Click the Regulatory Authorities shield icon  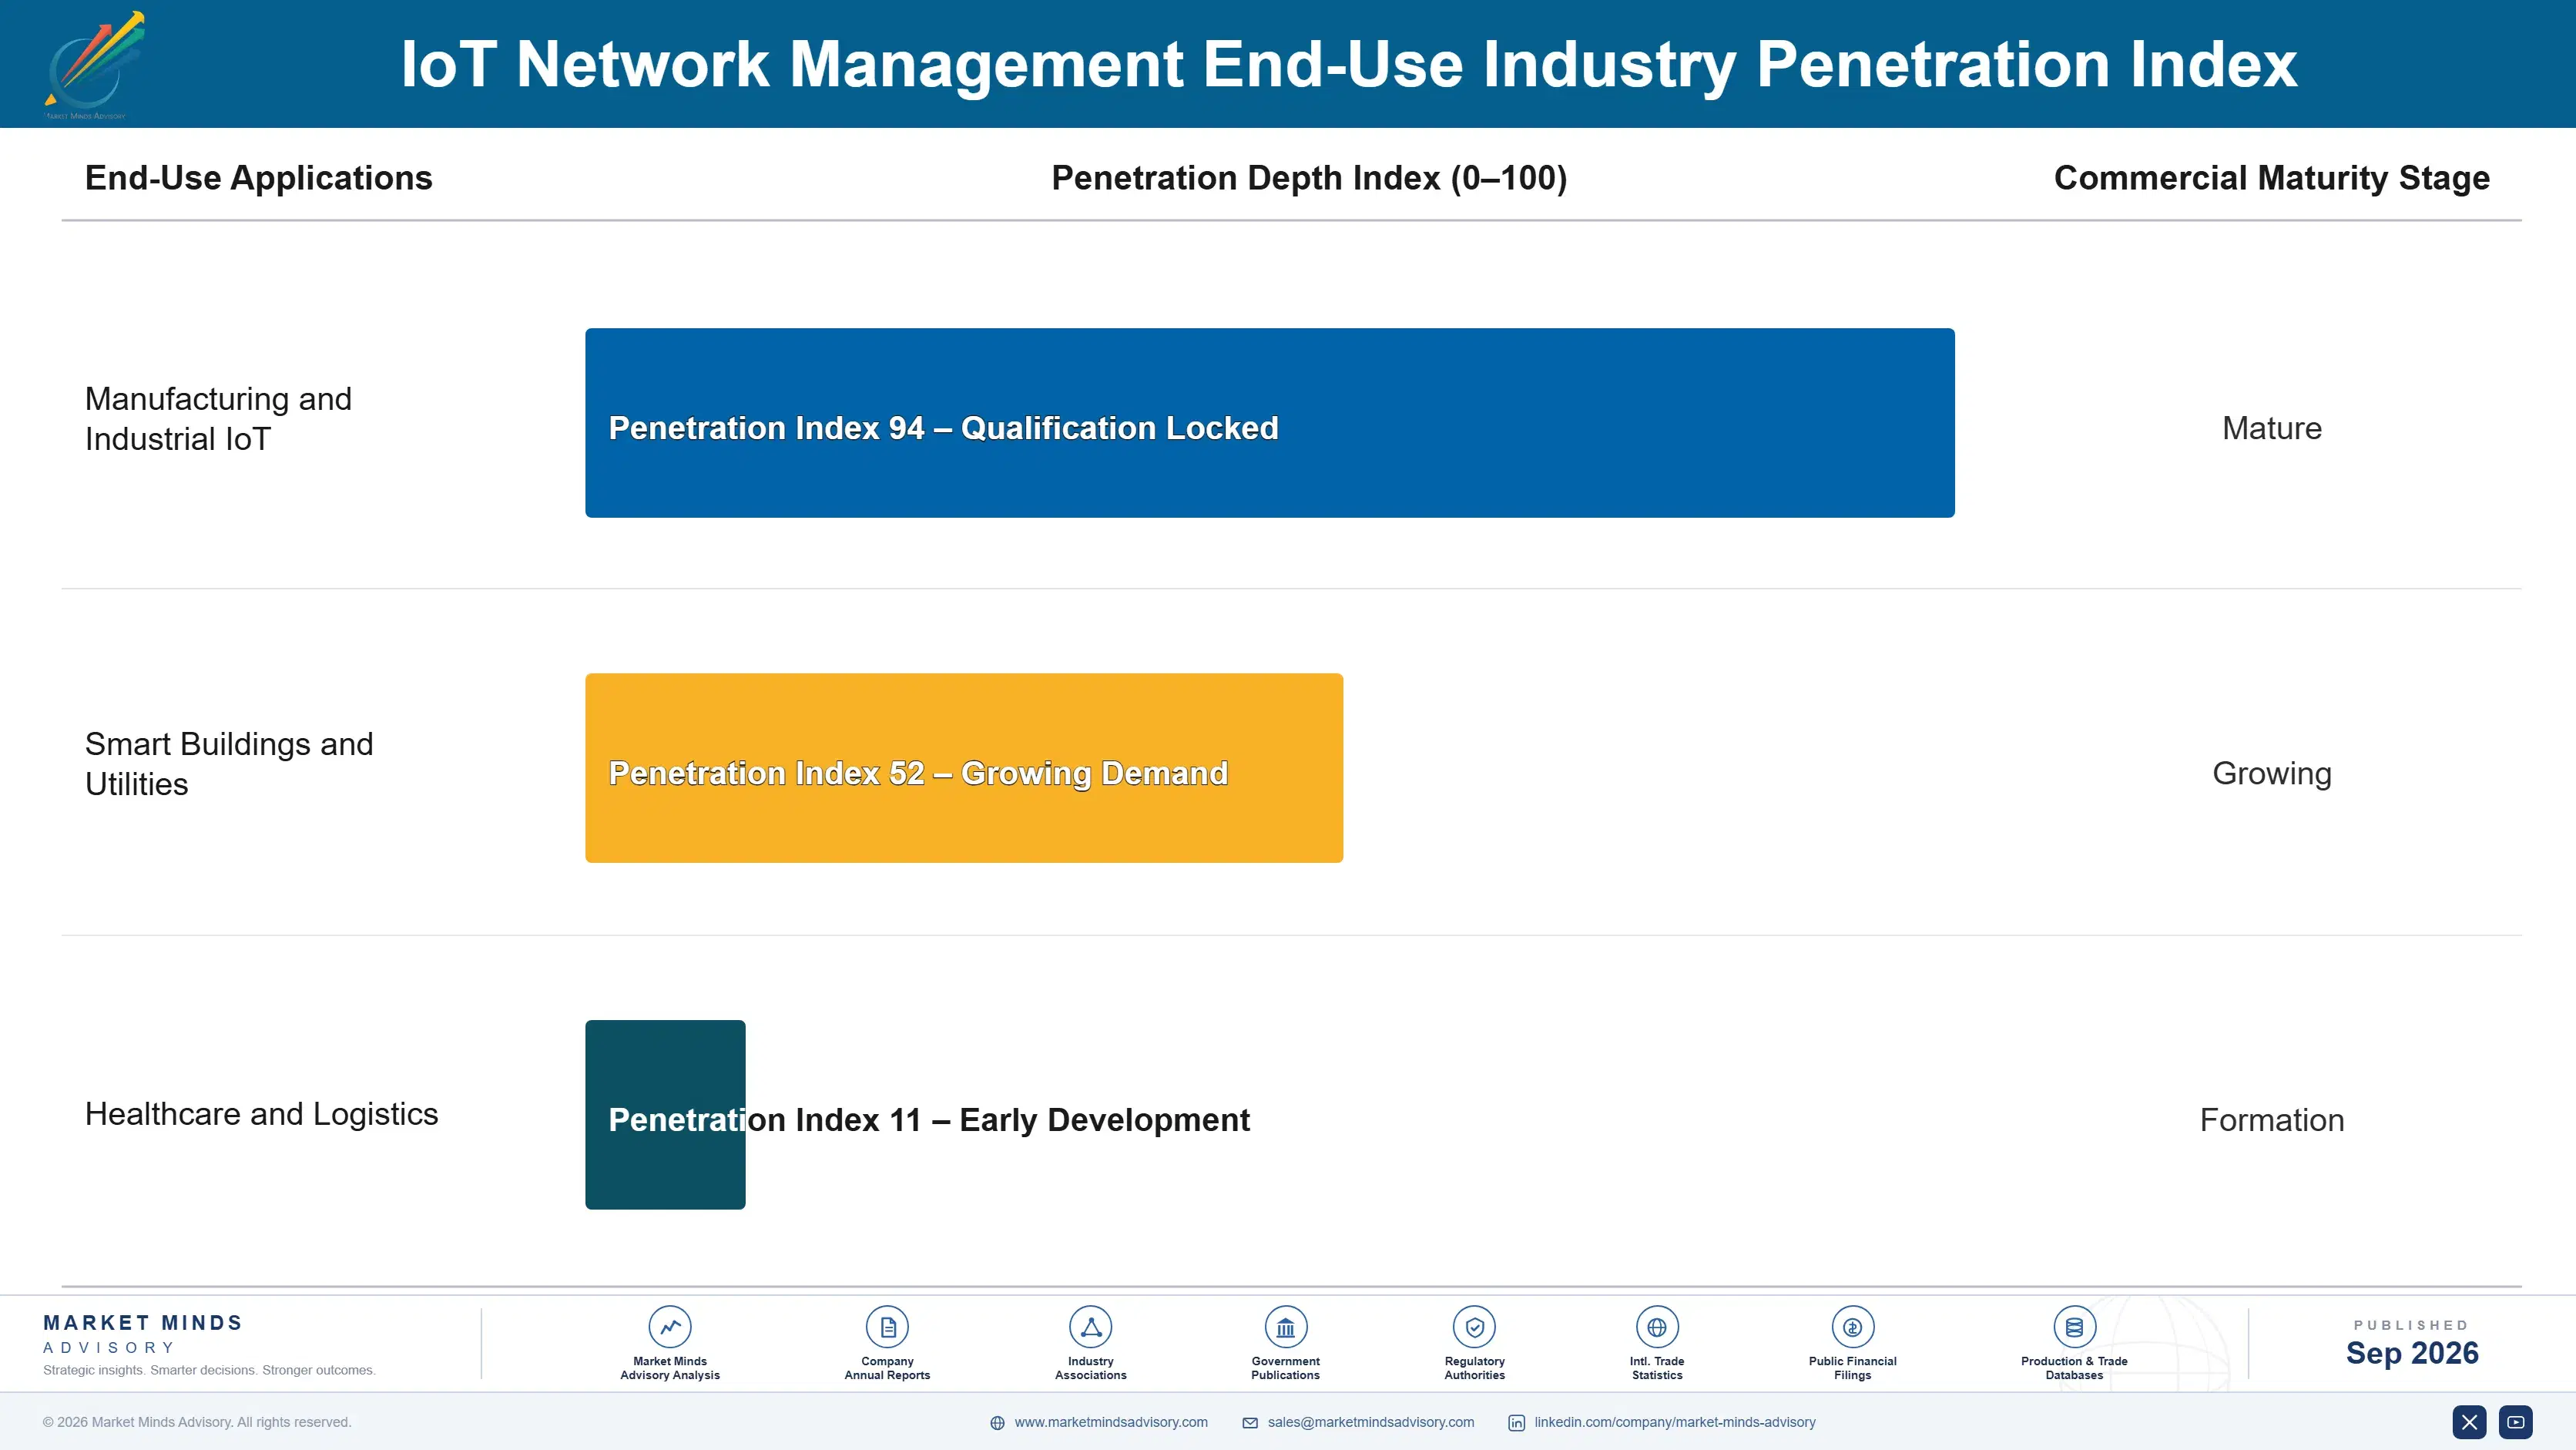pyautogui.click(x=1474, y=1327)
